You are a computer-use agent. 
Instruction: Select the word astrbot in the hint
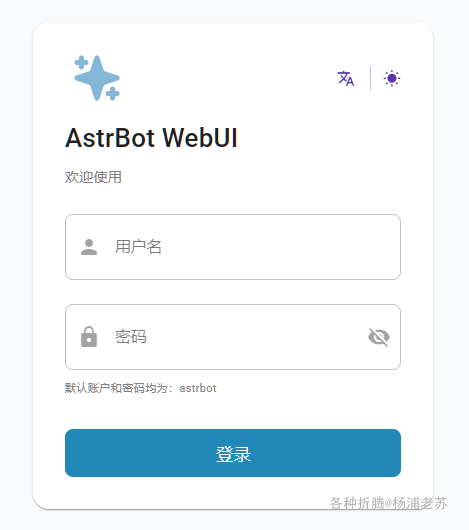(198, 388)
